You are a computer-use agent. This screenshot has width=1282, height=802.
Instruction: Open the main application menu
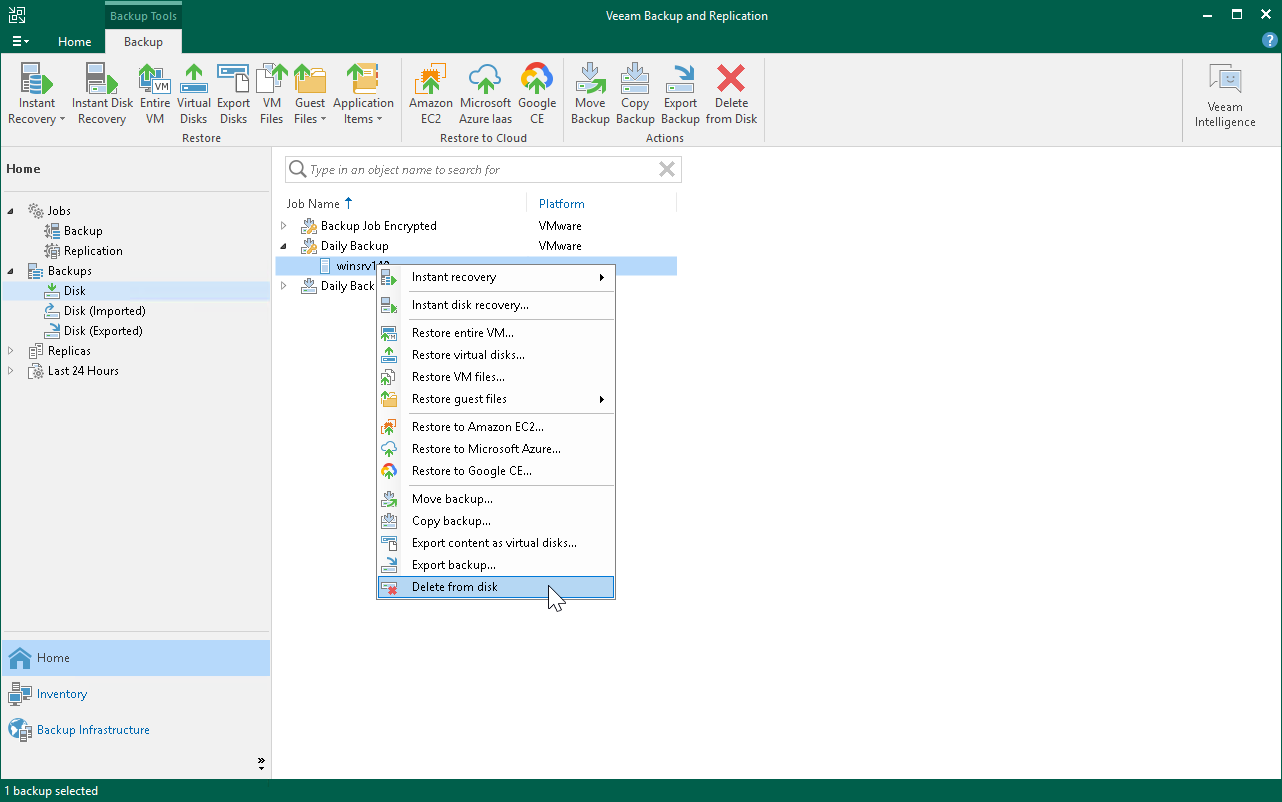20,41
